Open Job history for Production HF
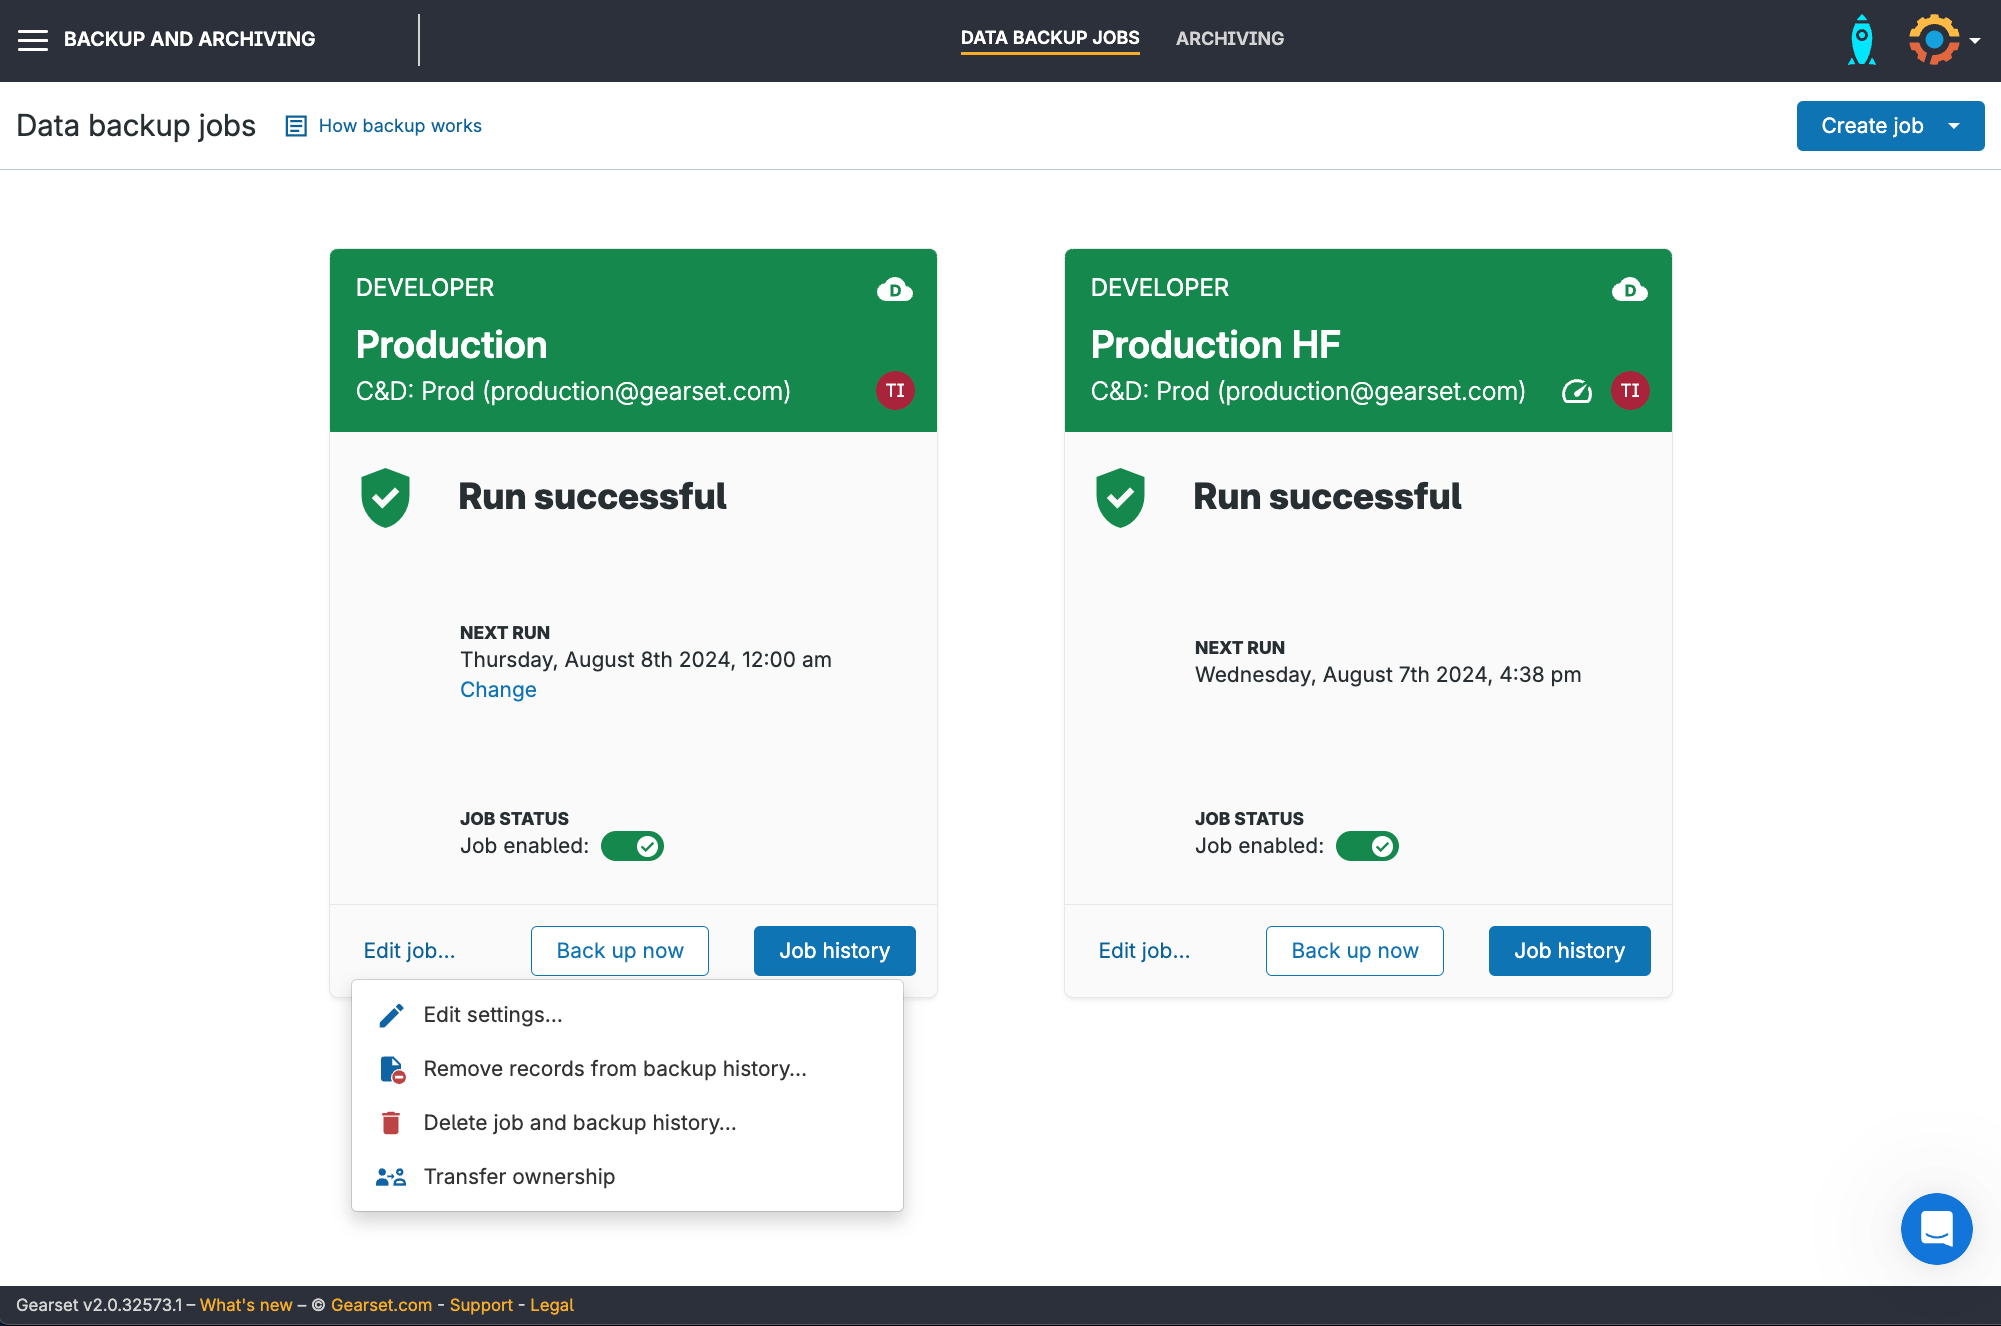The height and width of the screenshot is (1326, 2001). [x=1568, y=951]
